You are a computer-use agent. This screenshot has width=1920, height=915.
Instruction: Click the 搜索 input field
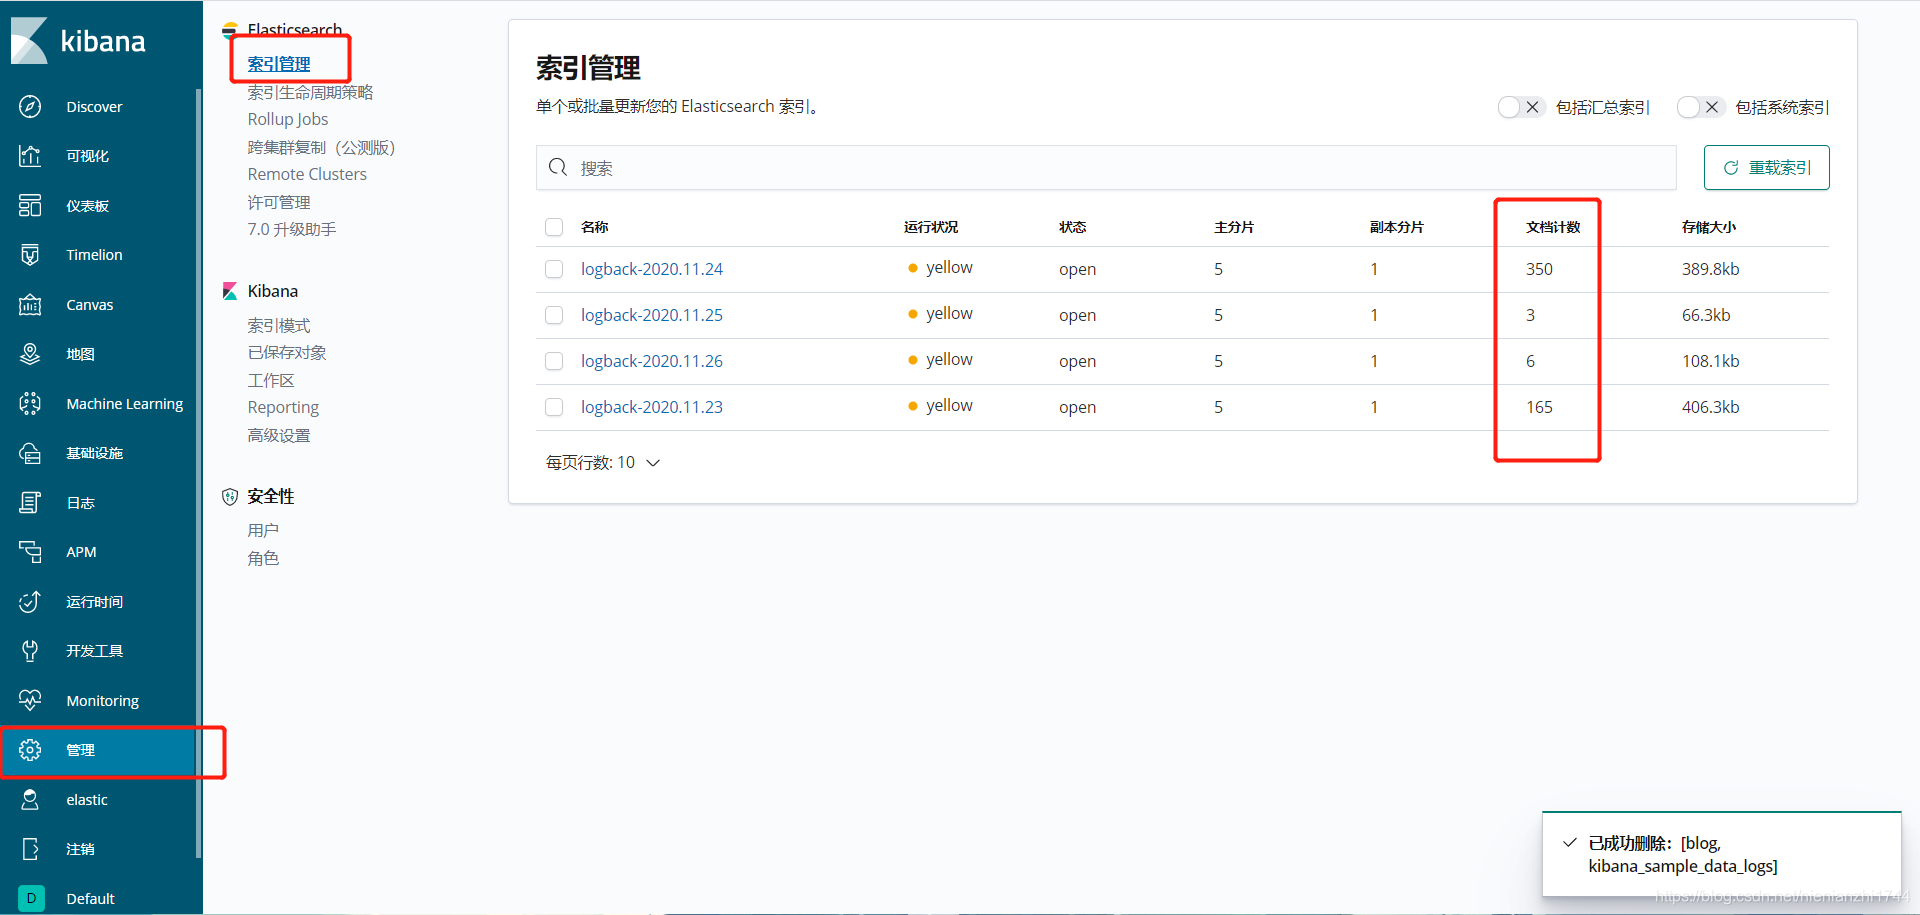tap(1106, 167)
